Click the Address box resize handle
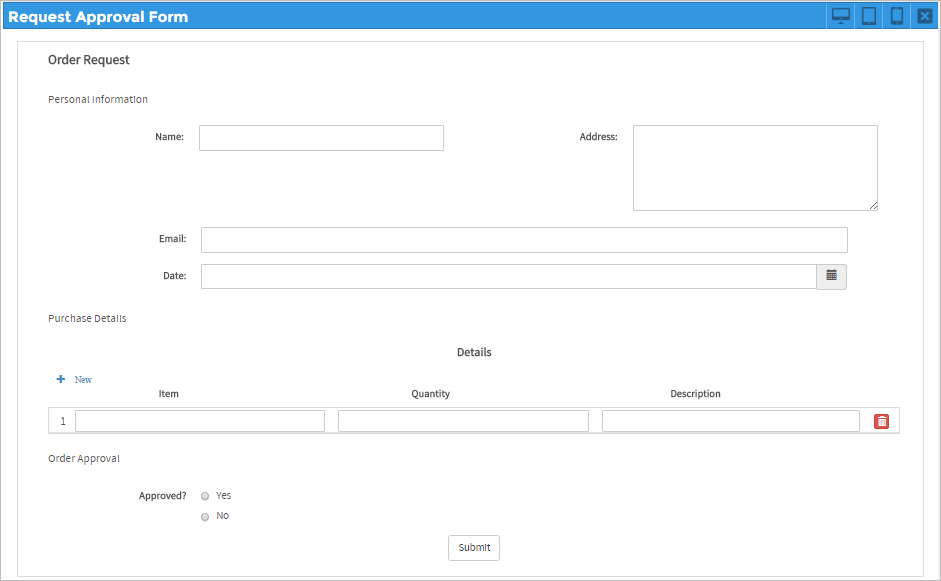 pos(873,206)
